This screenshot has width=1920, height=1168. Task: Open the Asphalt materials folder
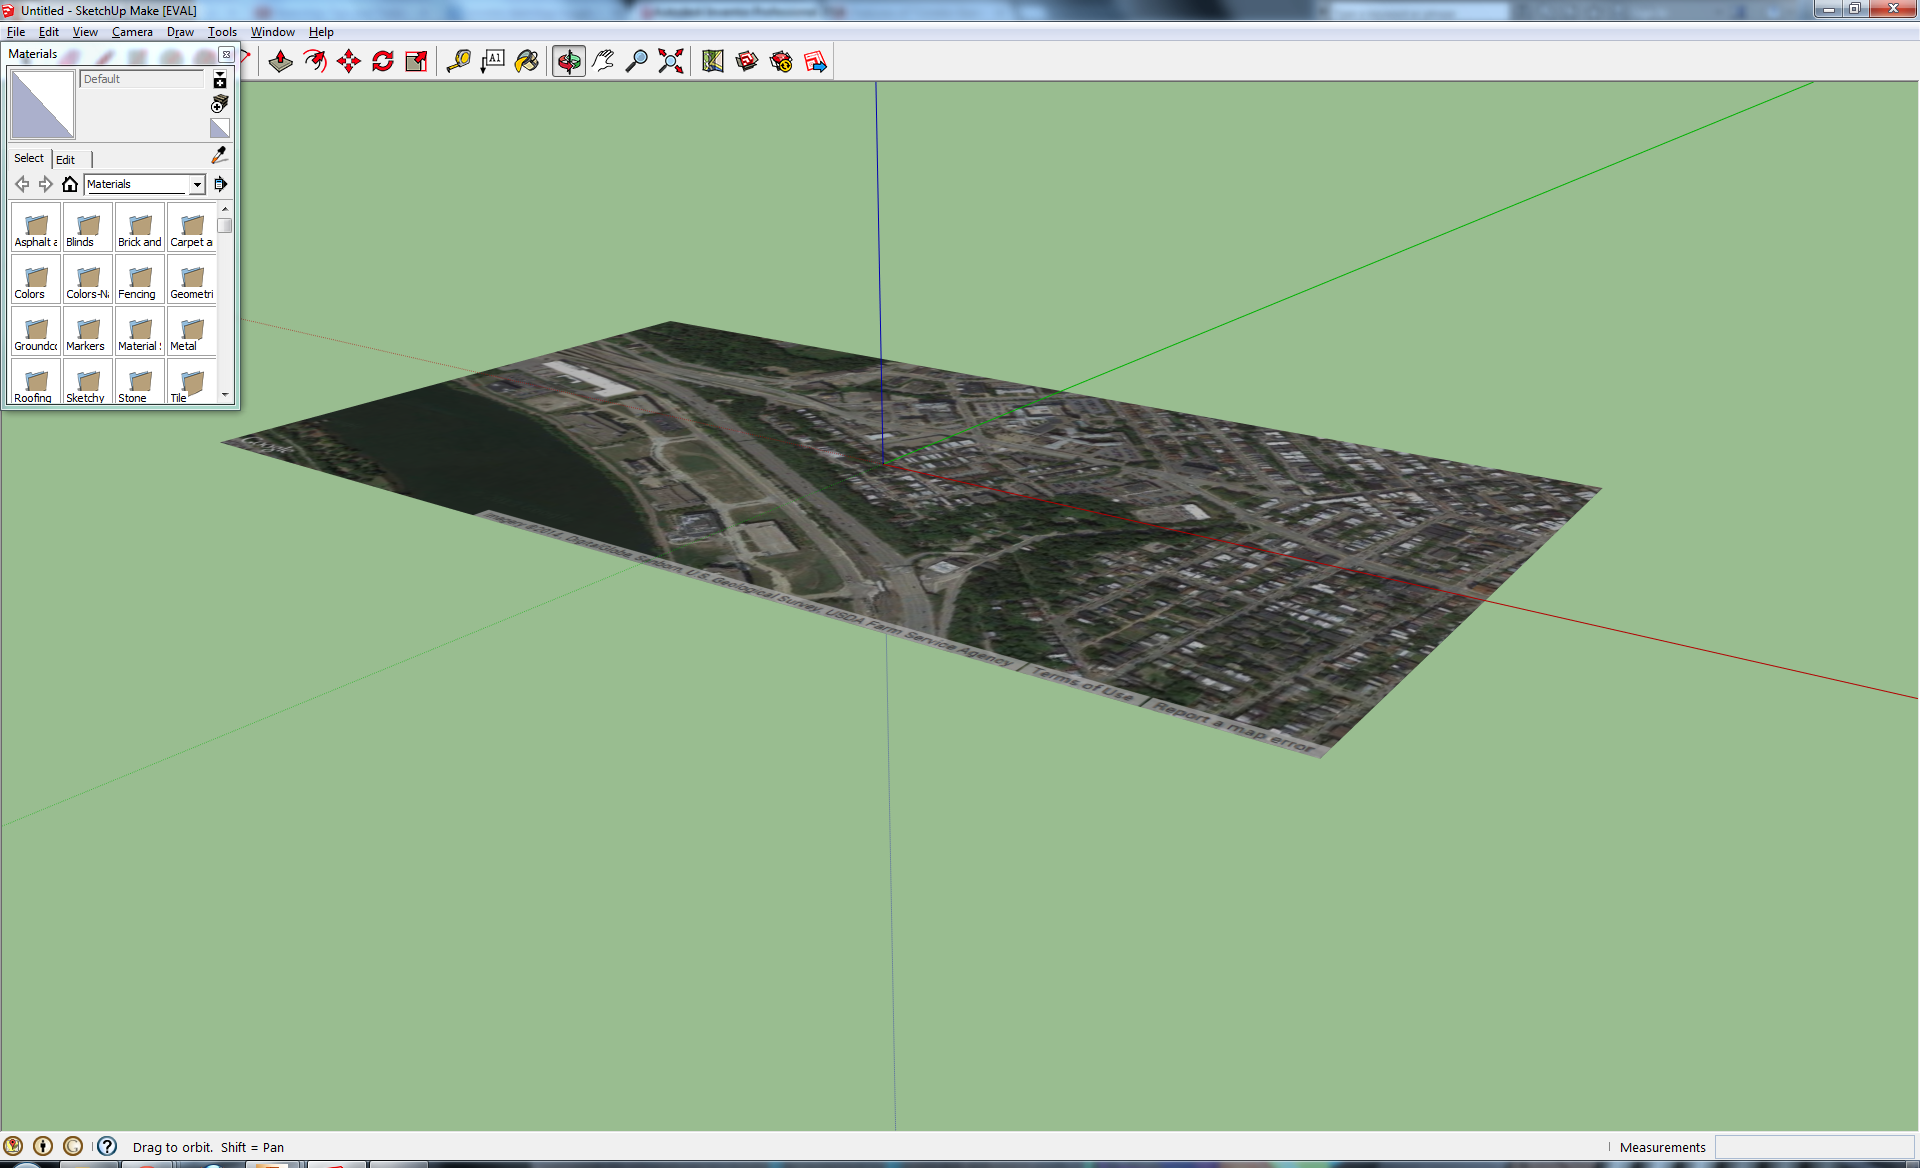coord(36,227)
